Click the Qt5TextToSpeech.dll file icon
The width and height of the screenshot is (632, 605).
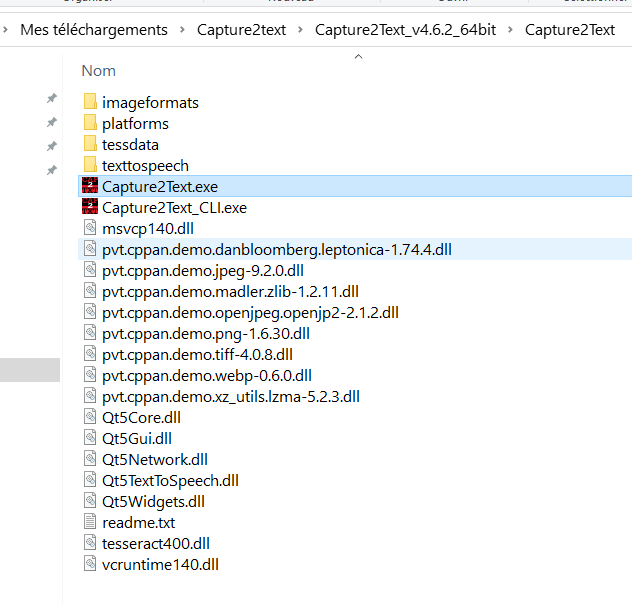point(90,479)
